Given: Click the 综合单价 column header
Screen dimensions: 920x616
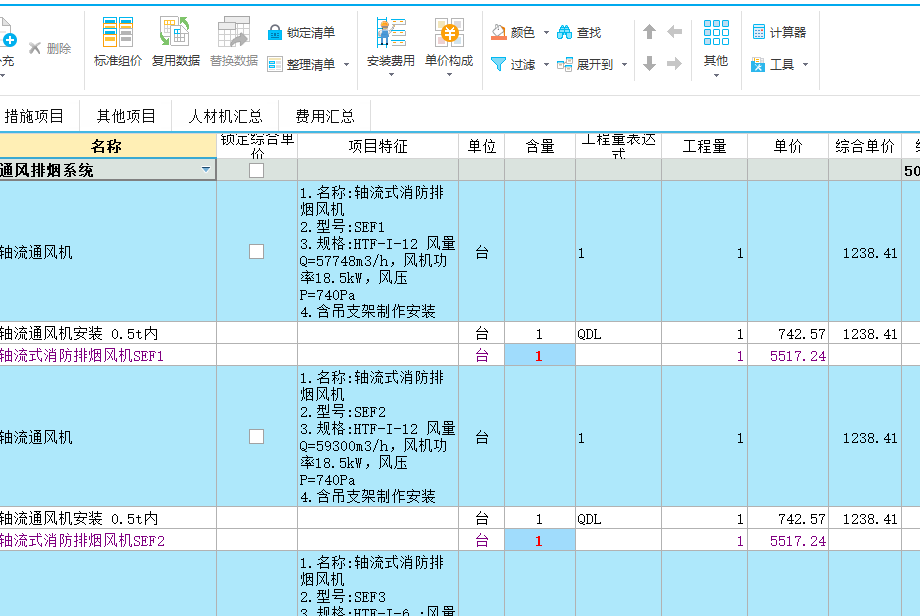Looking at the screenshot, I should pos(865,146).
